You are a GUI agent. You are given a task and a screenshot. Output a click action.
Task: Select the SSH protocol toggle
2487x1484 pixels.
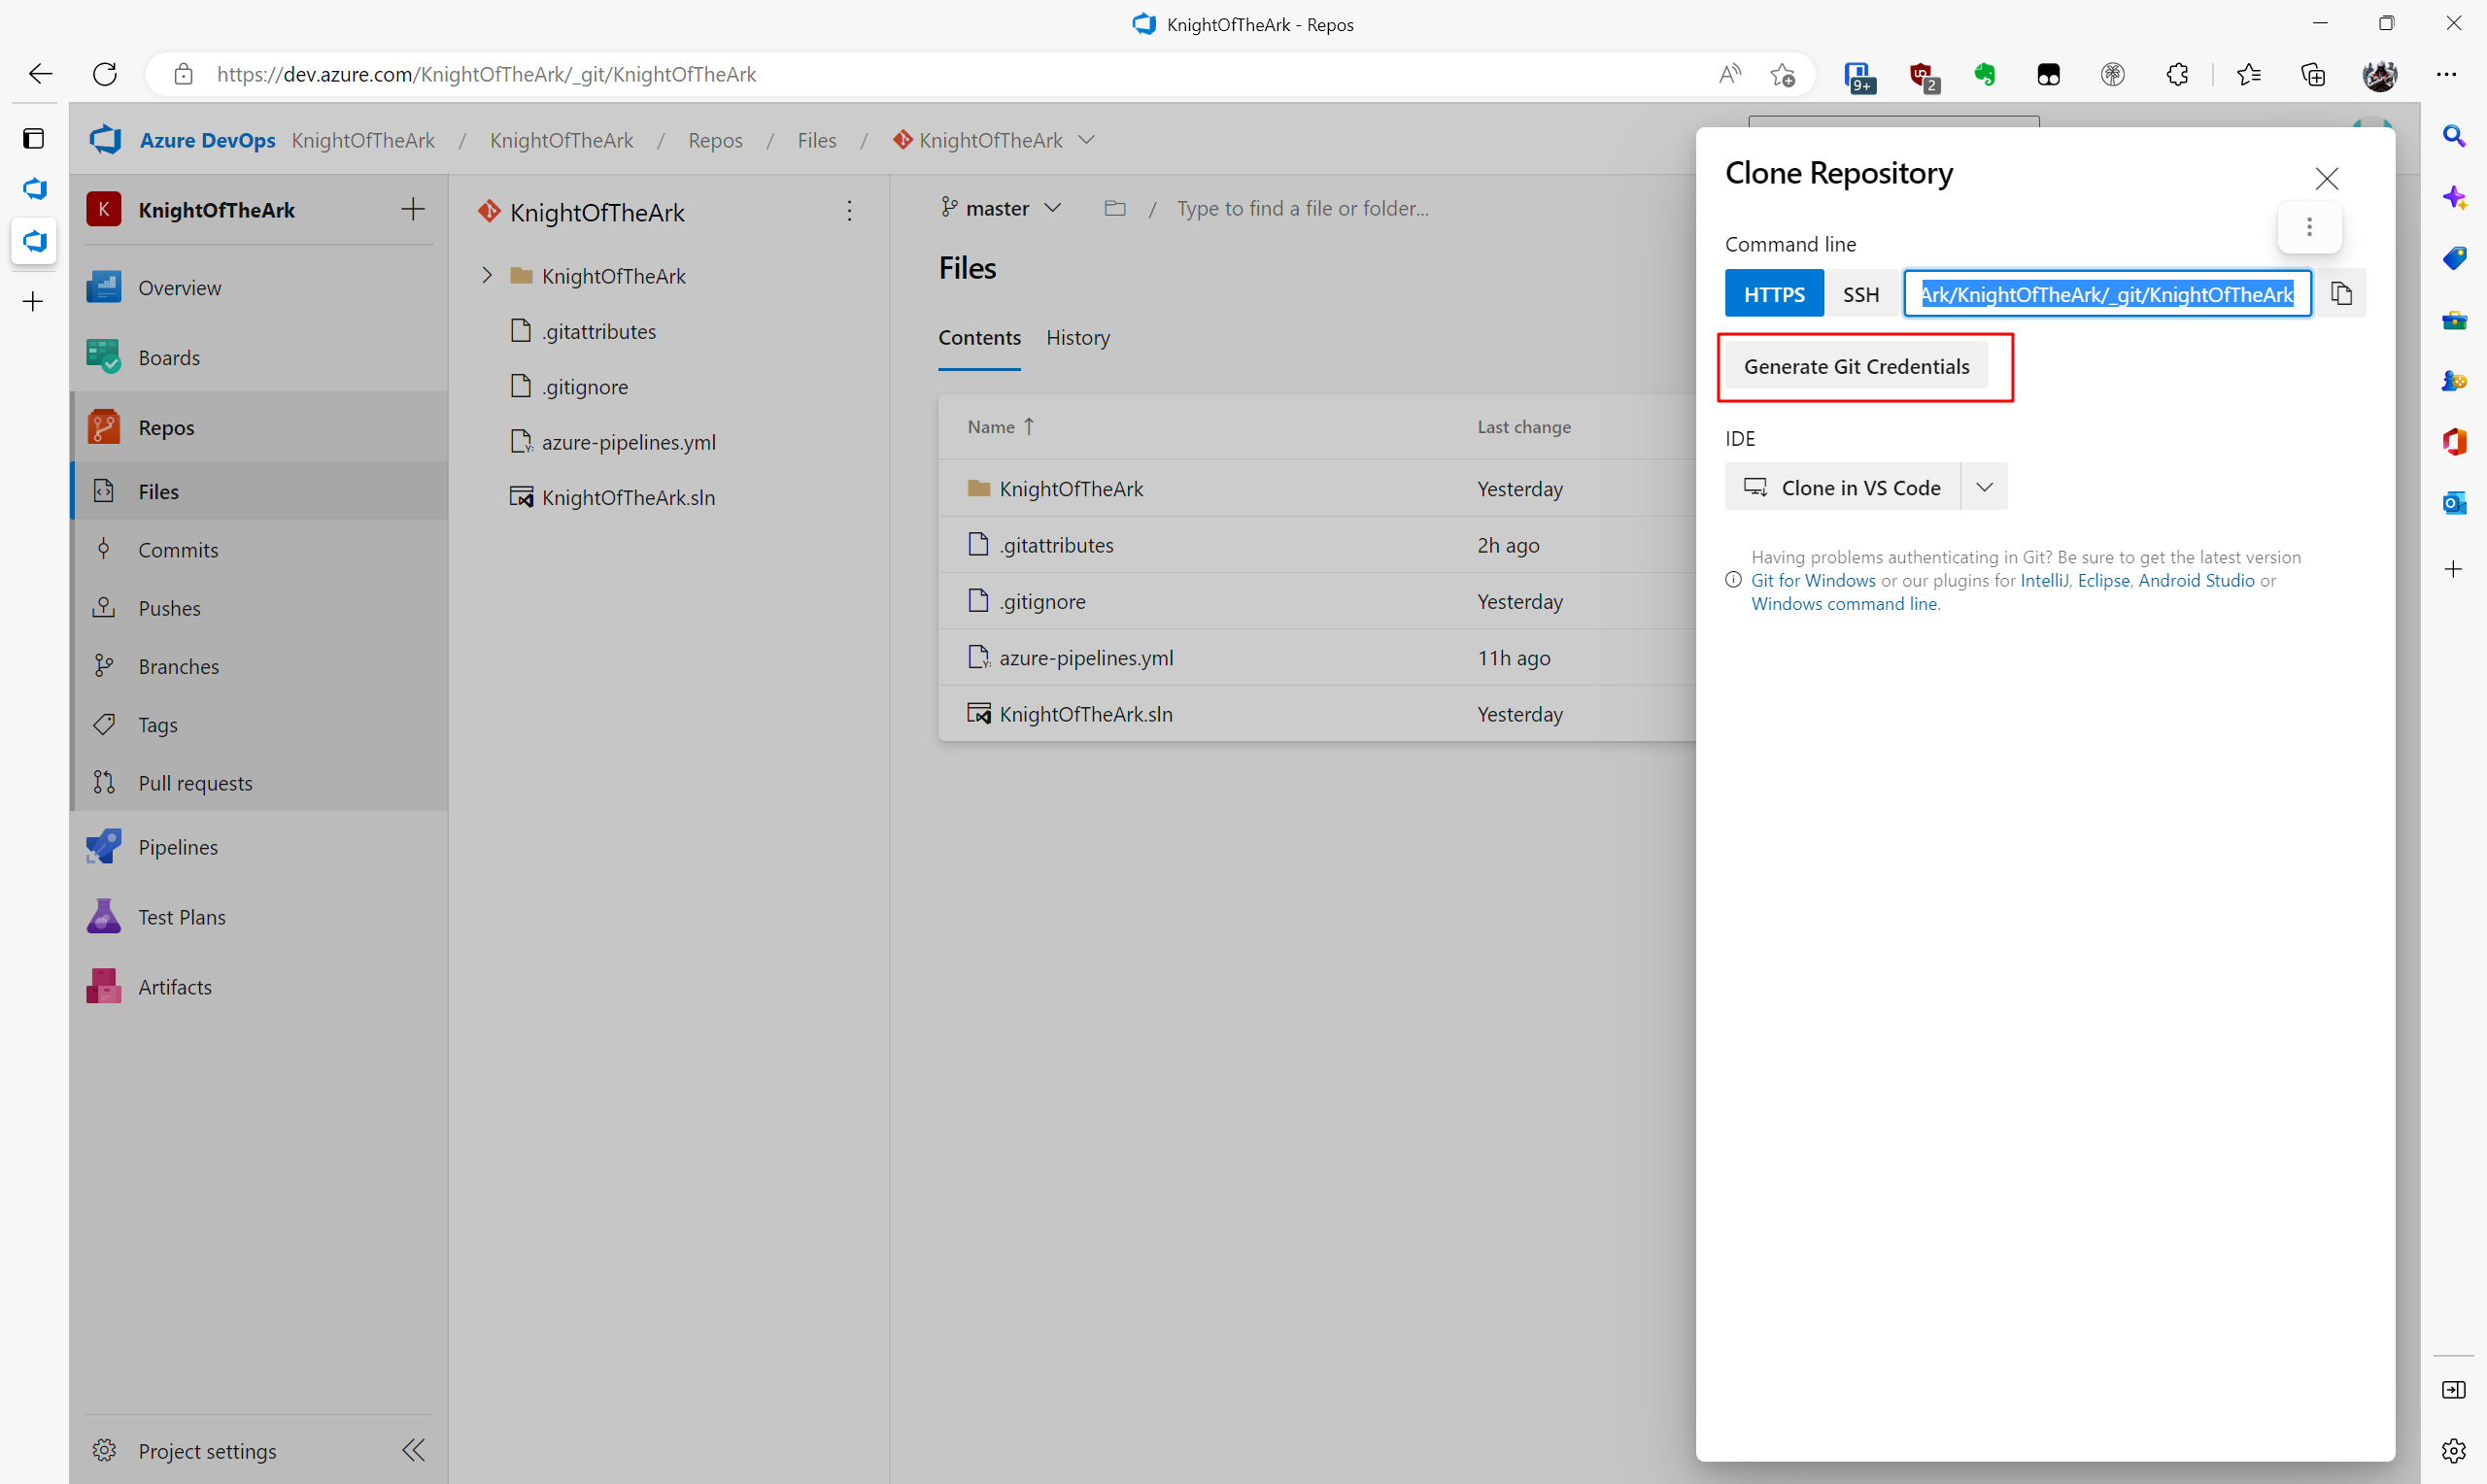tap(1860, 294)
